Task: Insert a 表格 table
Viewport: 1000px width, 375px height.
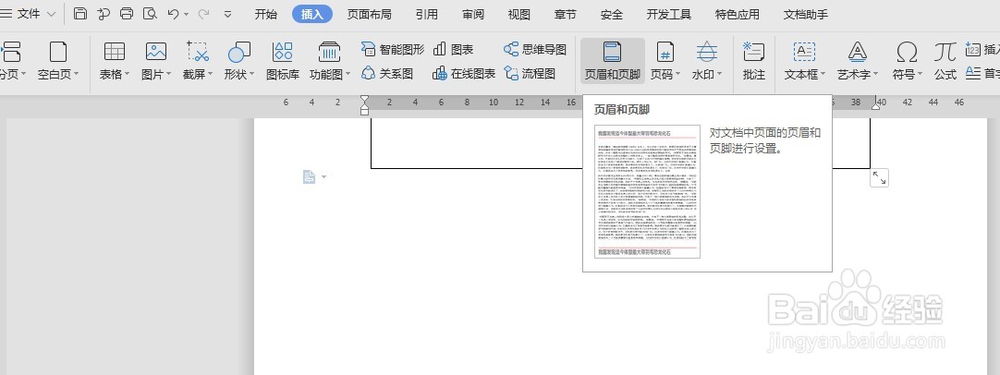Action: pos(114,61)
